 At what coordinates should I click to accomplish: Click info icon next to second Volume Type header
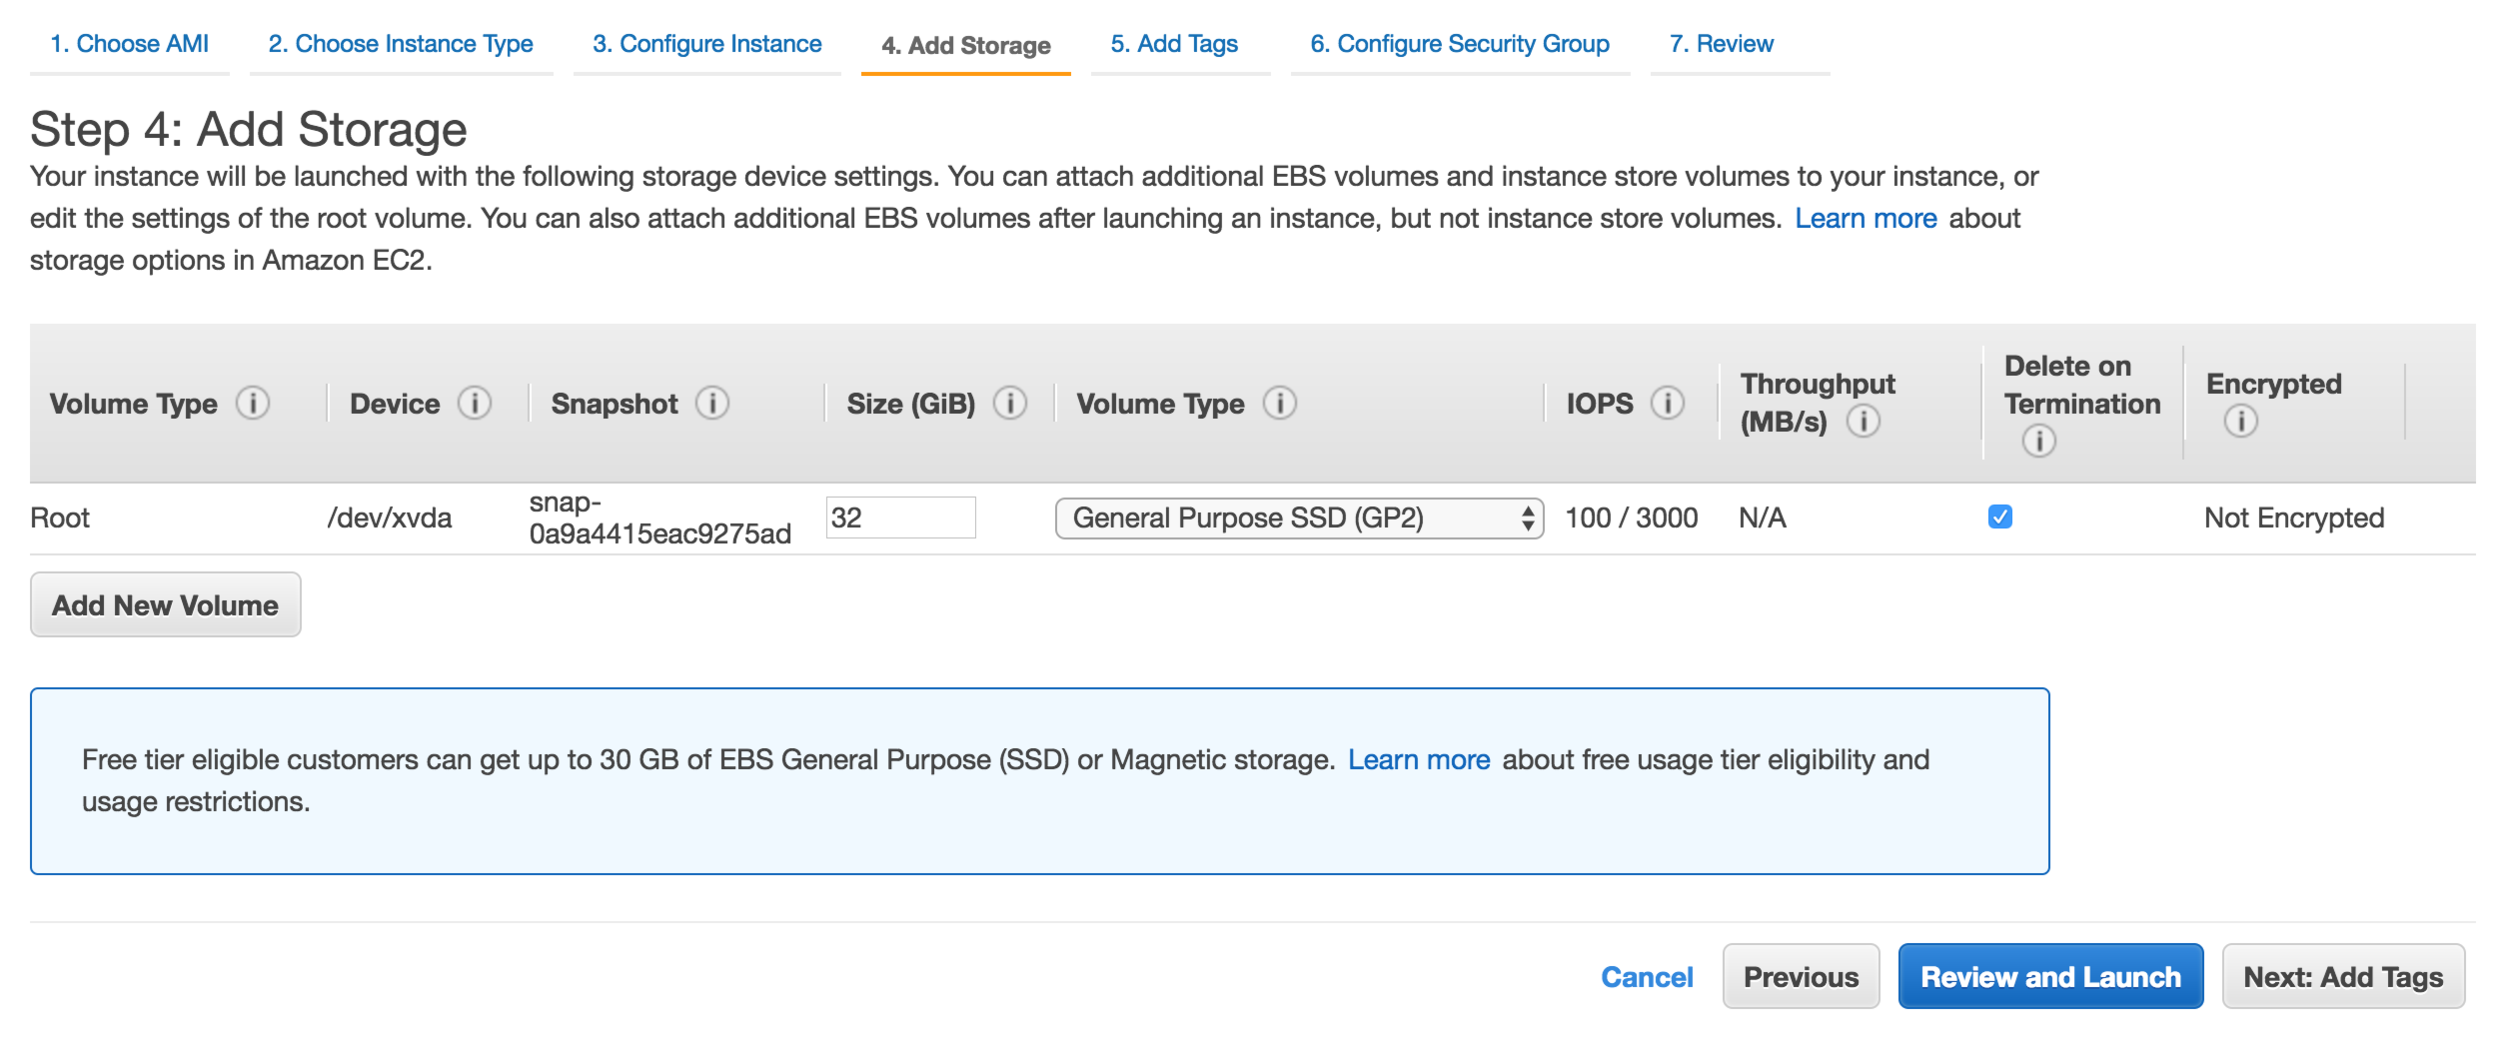tap(1280, 403)
